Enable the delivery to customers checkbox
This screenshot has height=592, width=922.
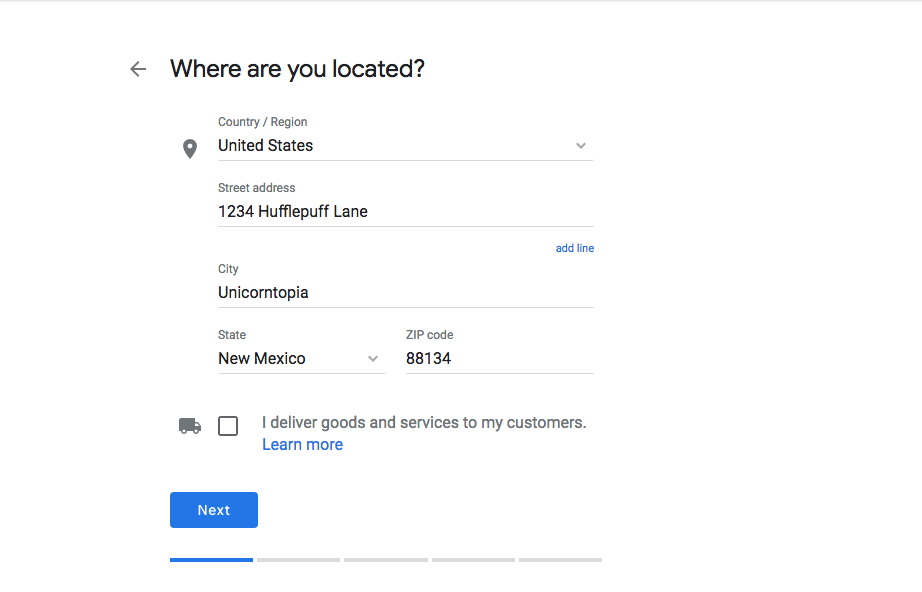point(227,425)
